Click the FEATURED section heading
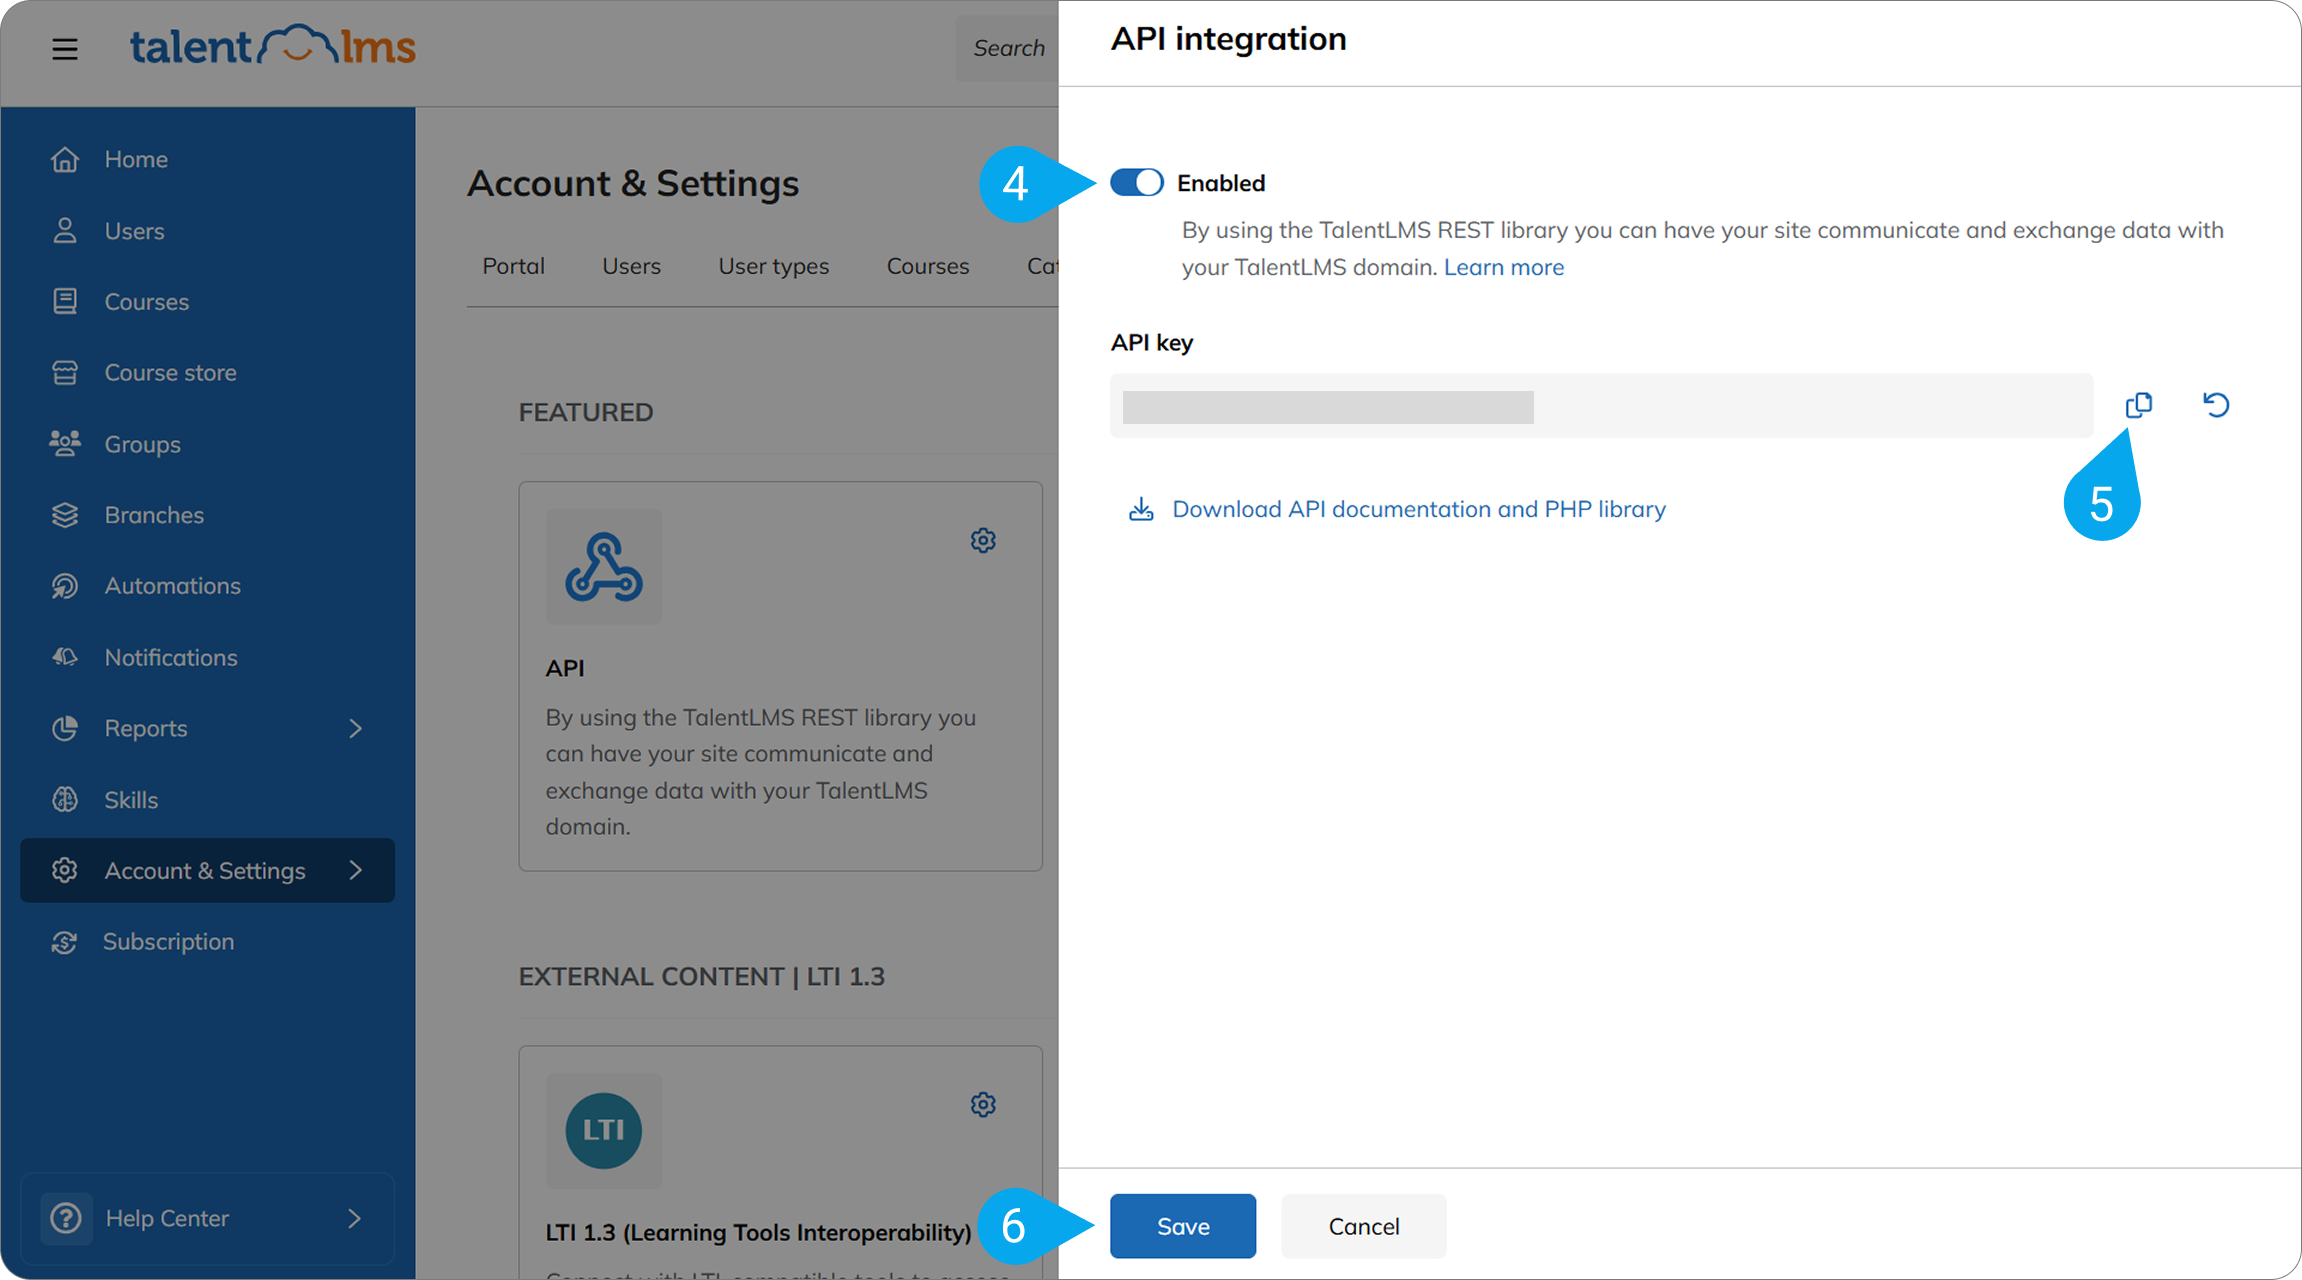The width and height of the screenshot is (2302, 1280). pos(586,412)
